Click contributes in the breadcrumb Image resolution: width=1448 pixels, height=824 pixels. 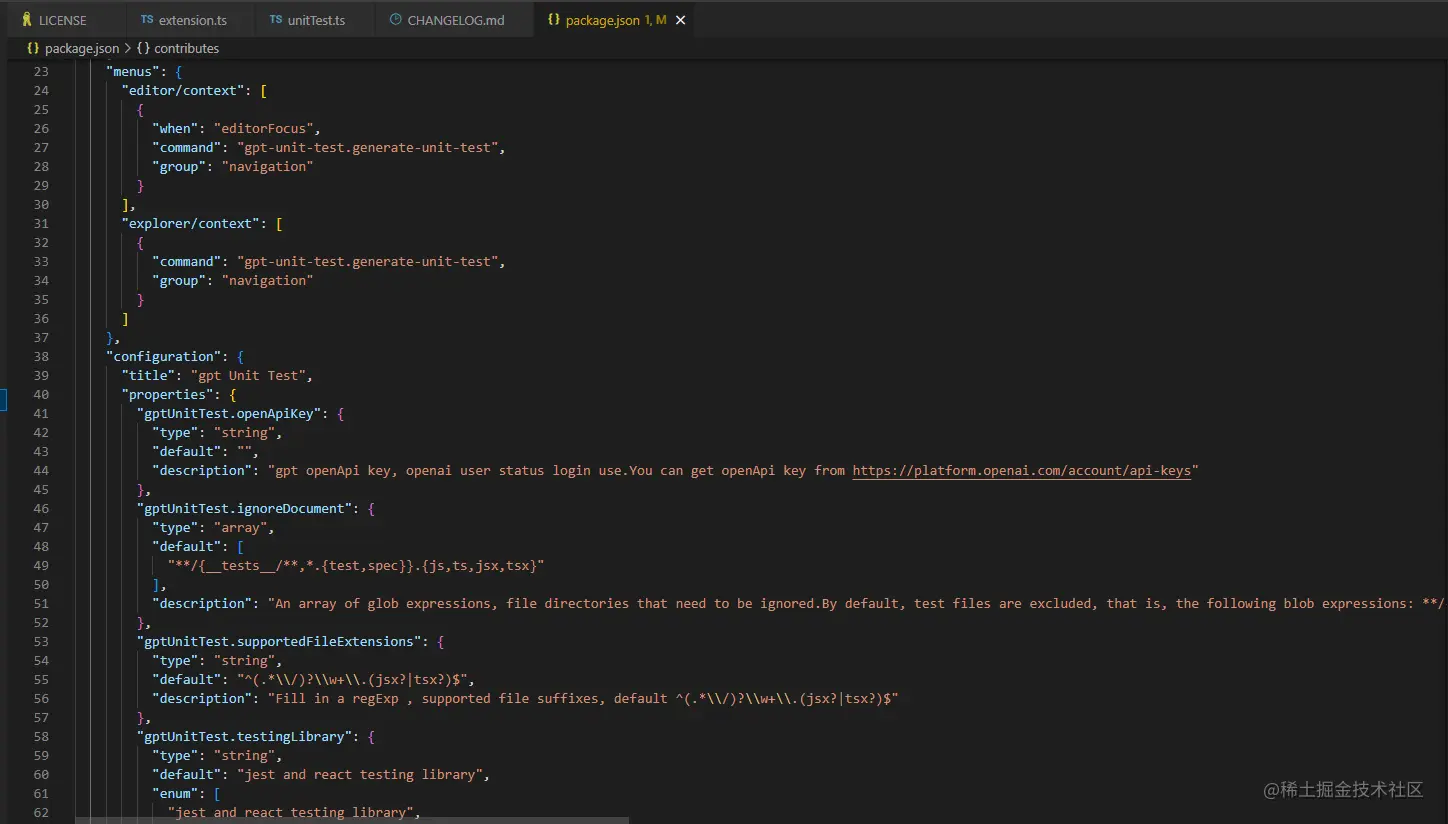point(186,48)
